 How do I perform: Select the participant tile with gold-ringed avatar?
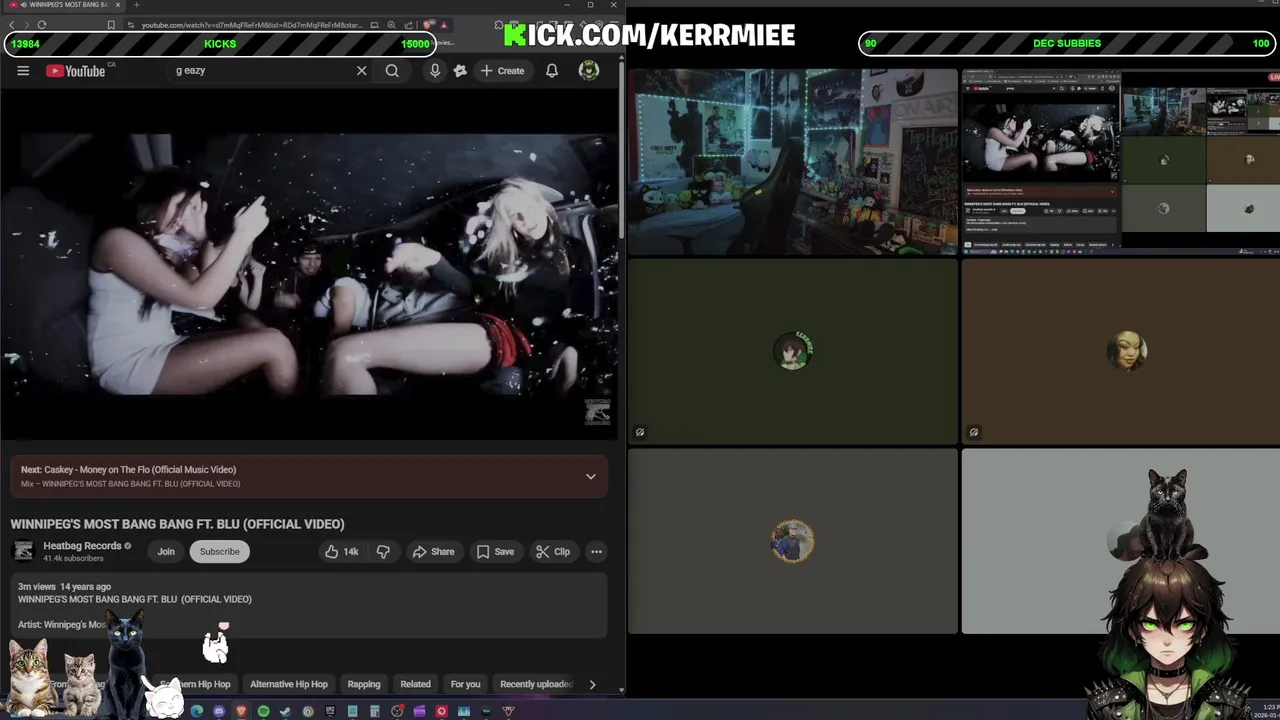[x=793, y=541]
